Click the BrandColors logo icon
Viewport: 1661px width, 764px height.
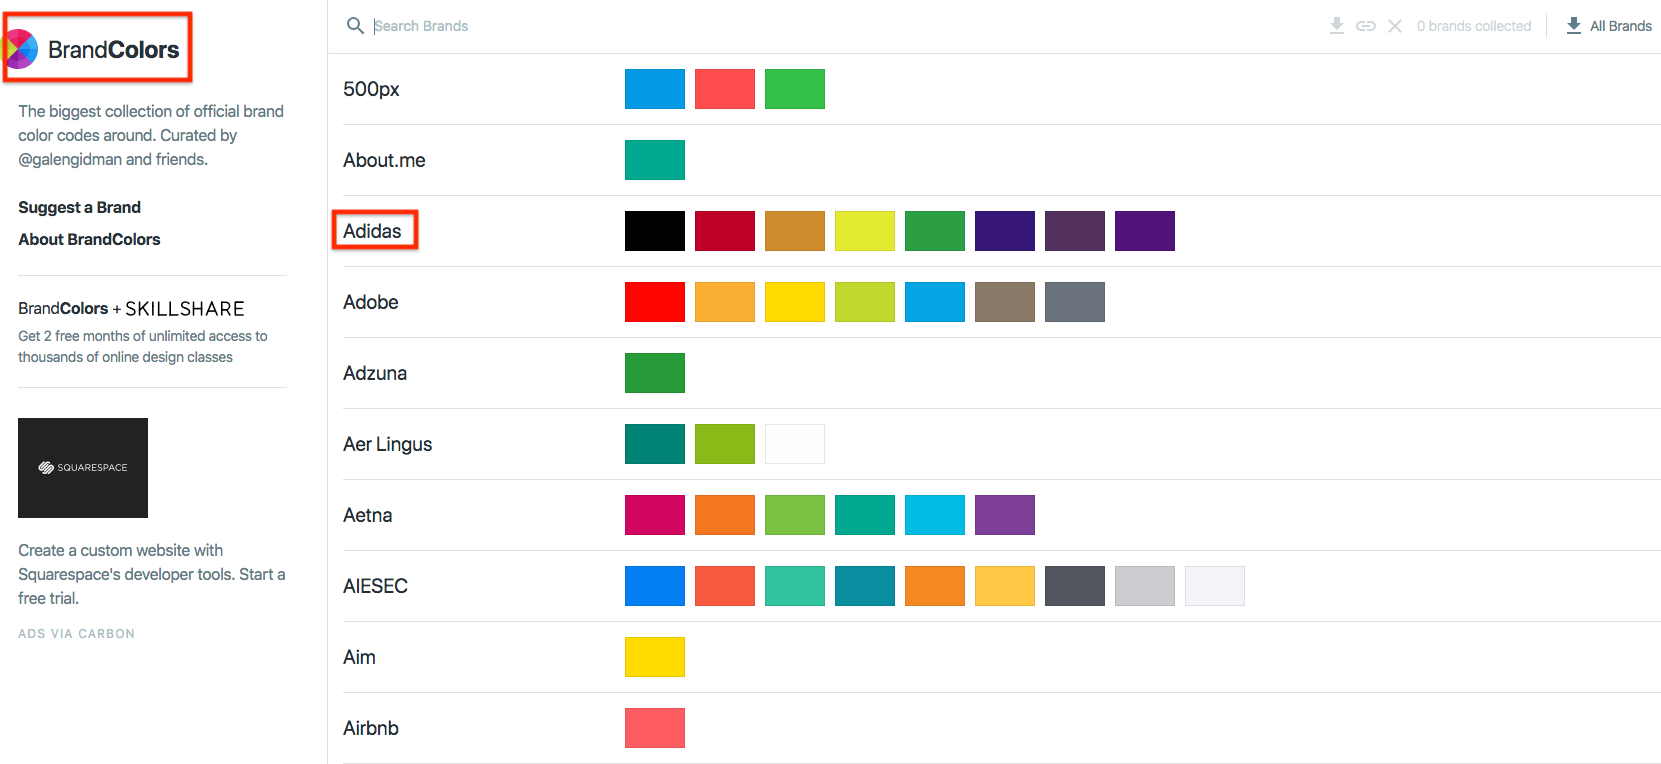tap(21, 49)
